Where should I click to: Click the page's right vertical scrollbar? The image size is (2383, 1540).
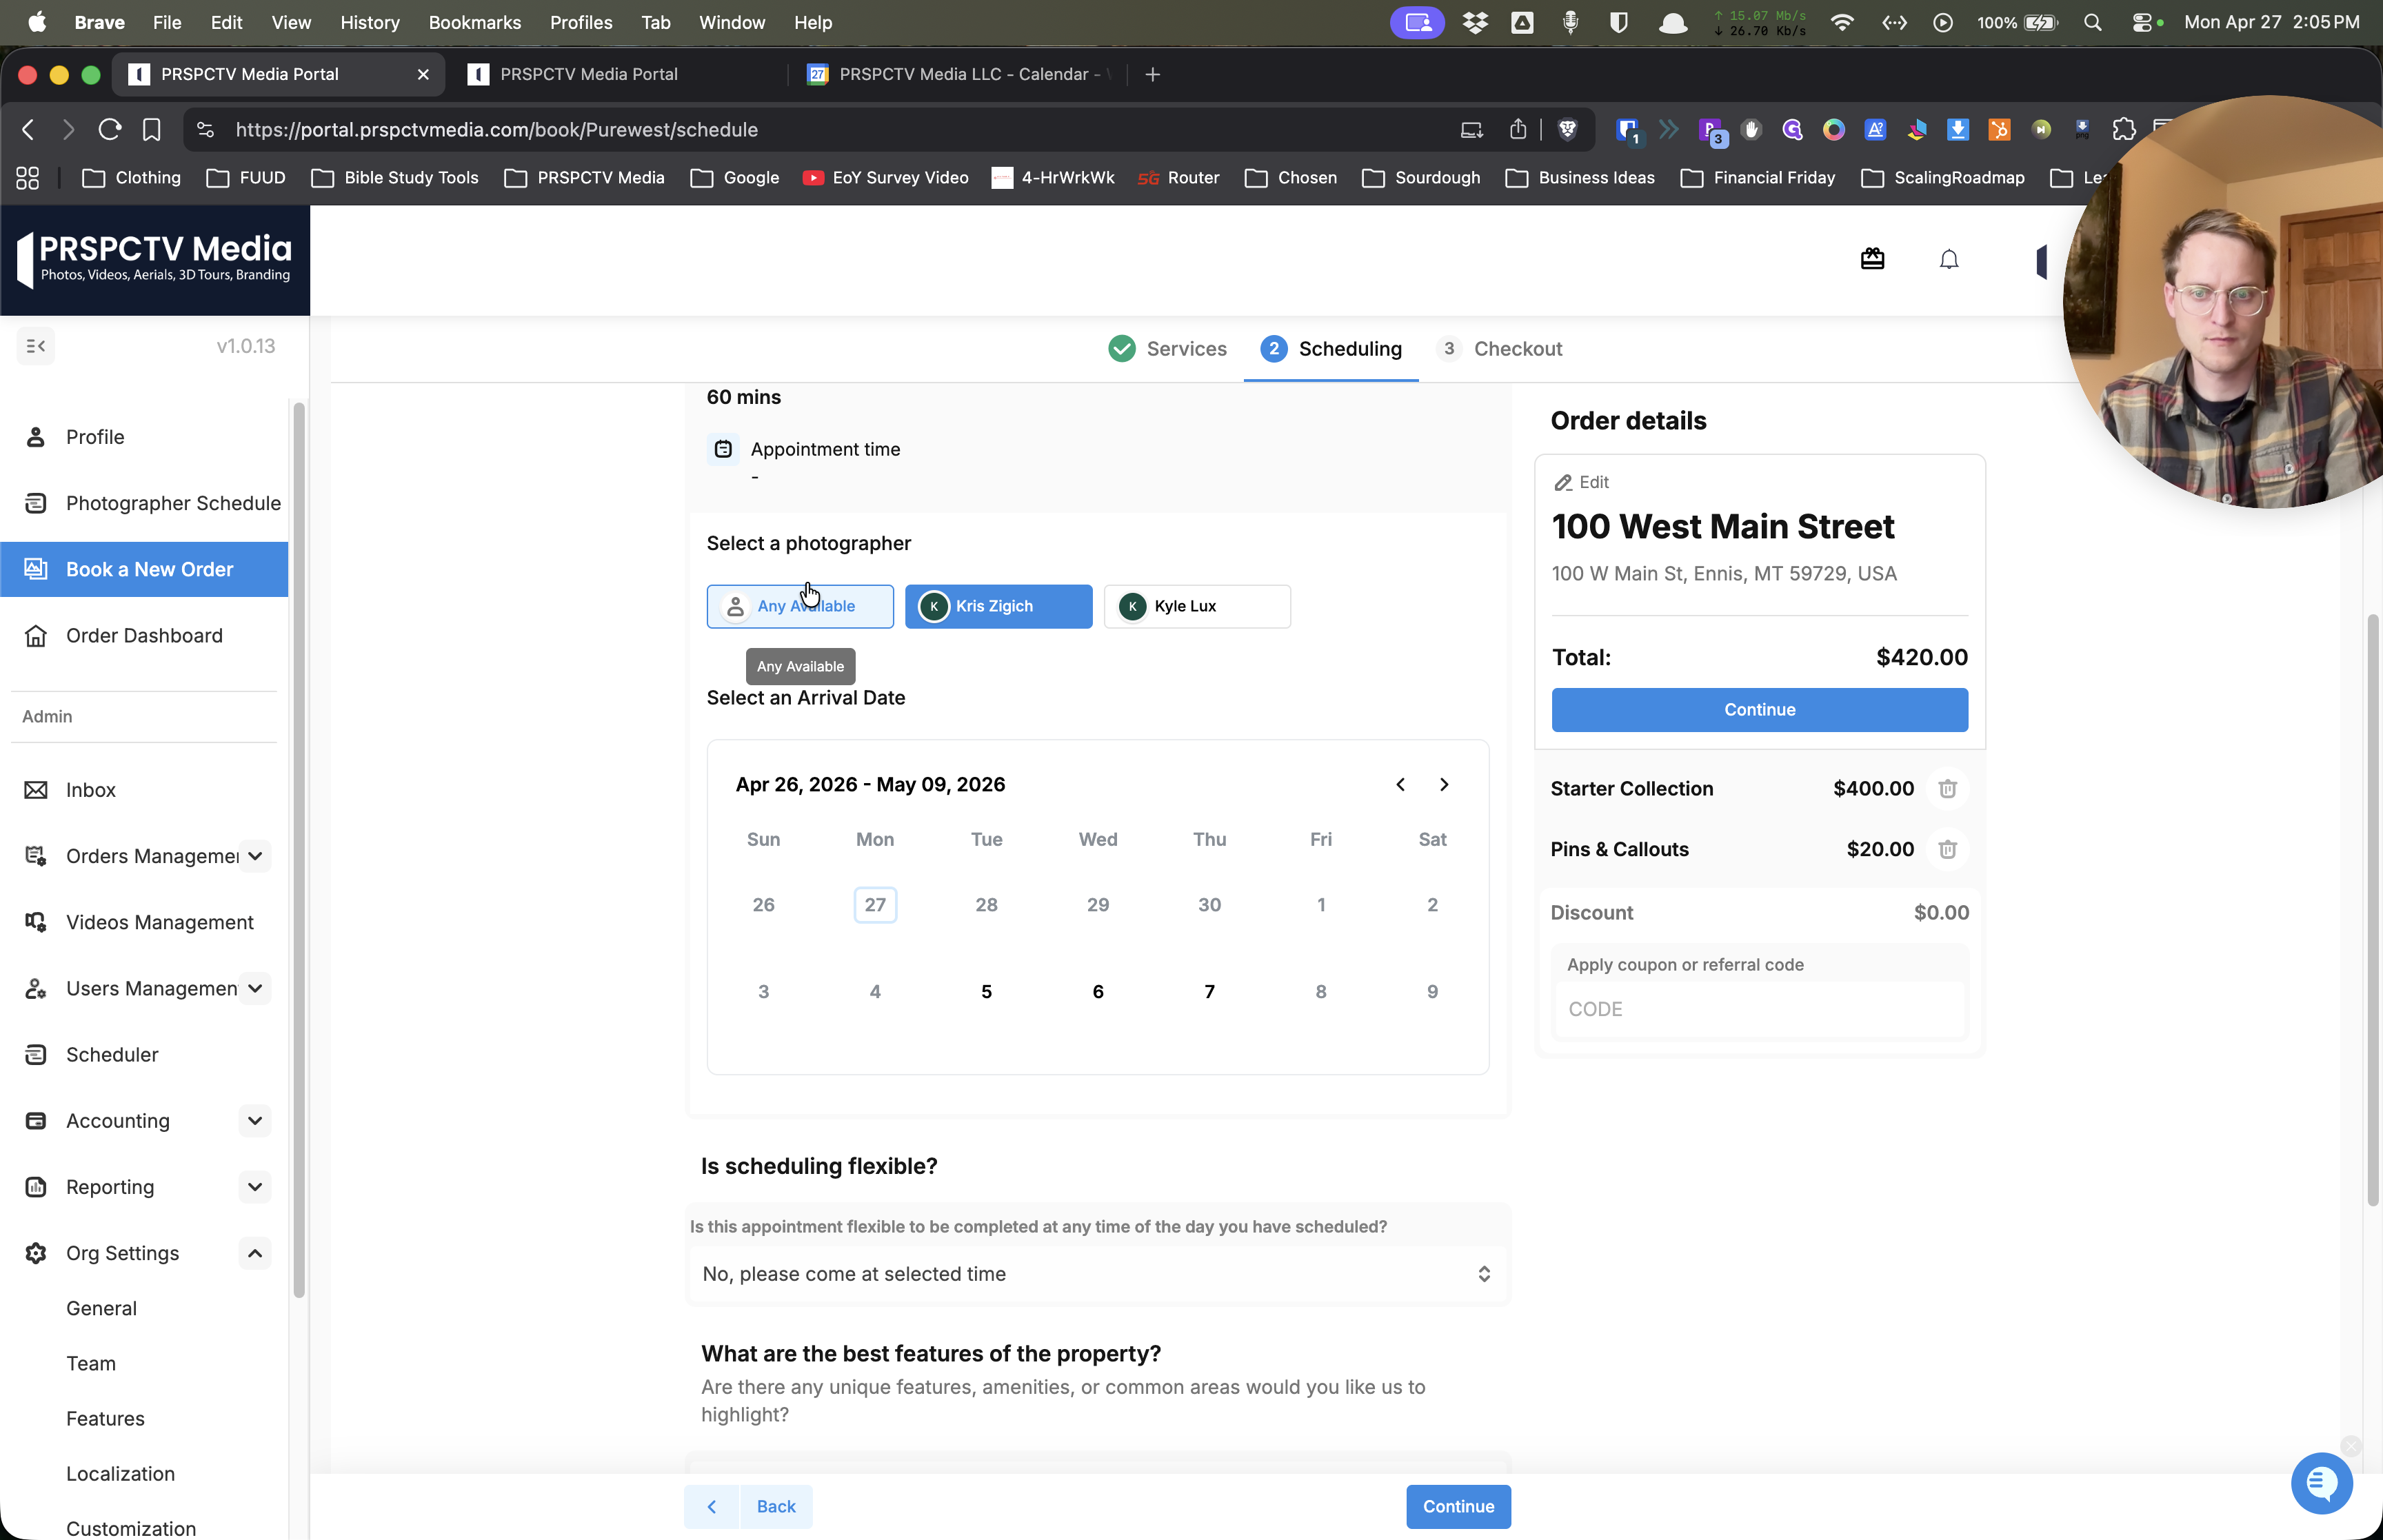pyautogui.click(x=2373, y=910)
